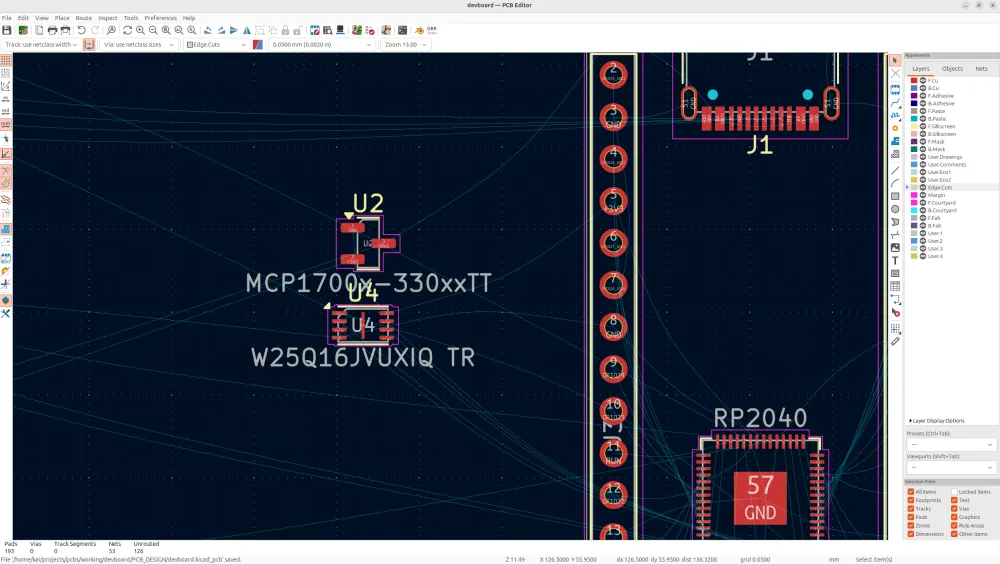Open the scripting console icon
1000x564 pixels.
point(402,31)
